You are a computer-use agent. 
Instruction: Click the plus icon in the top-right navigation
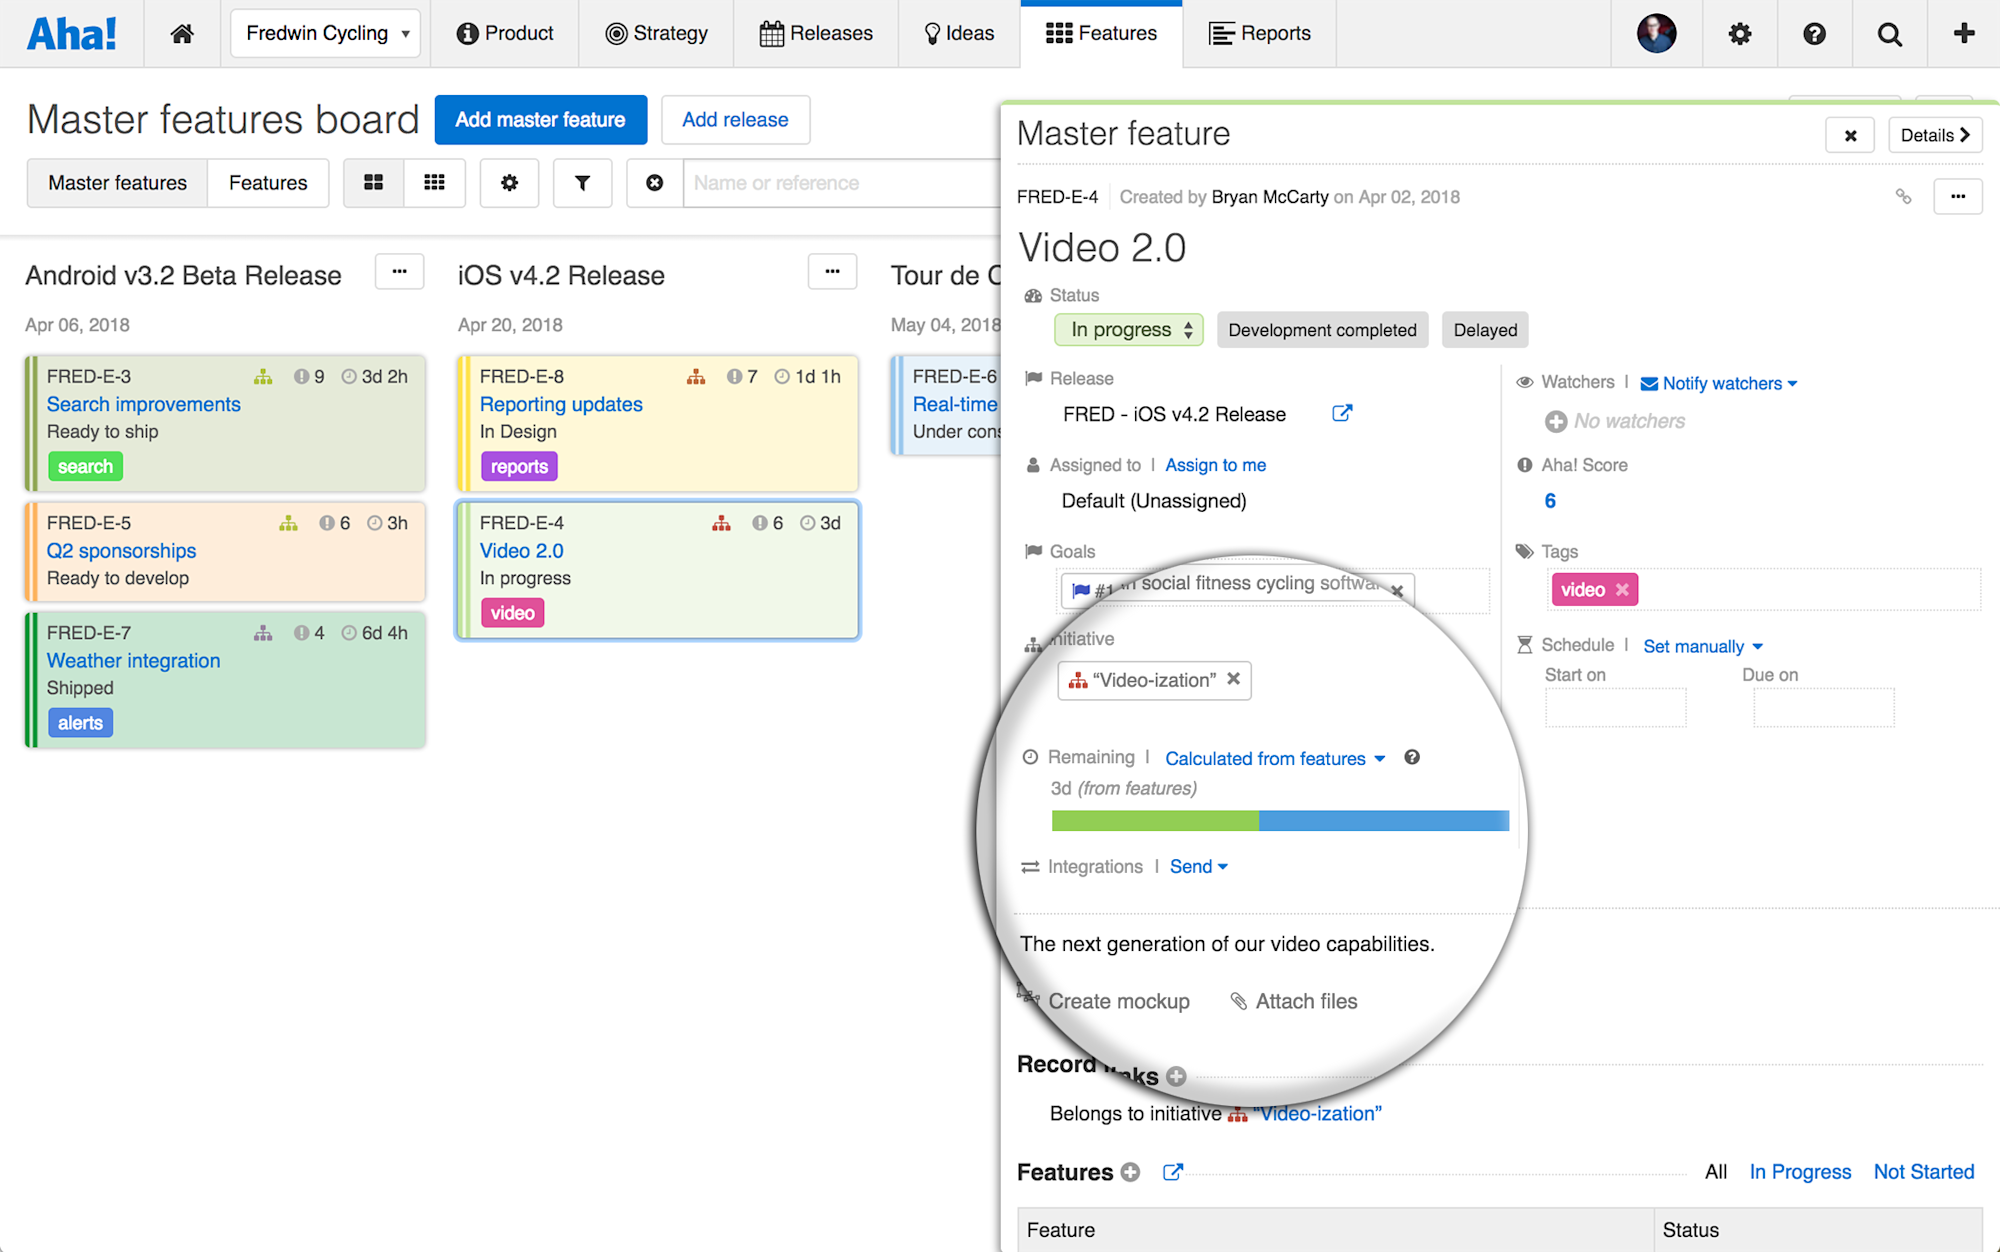(1963, 33)
